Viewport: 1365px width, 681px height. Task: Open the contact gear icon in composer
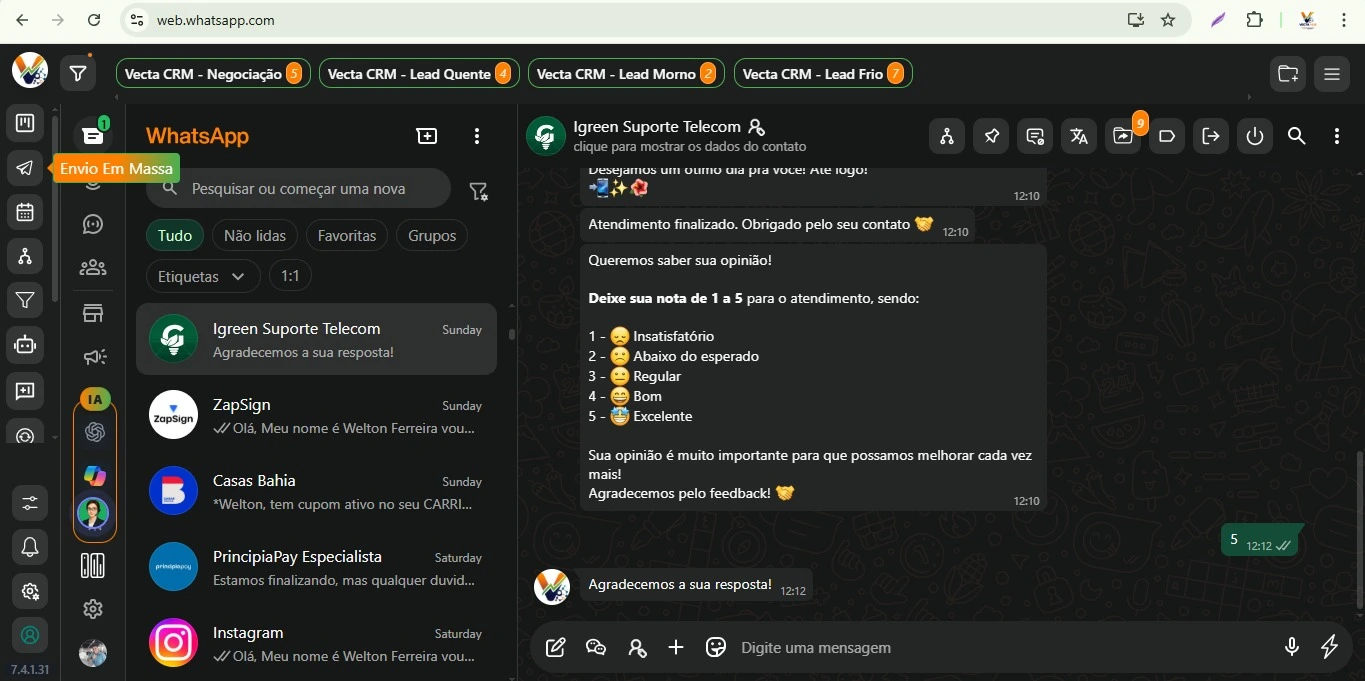637,648
